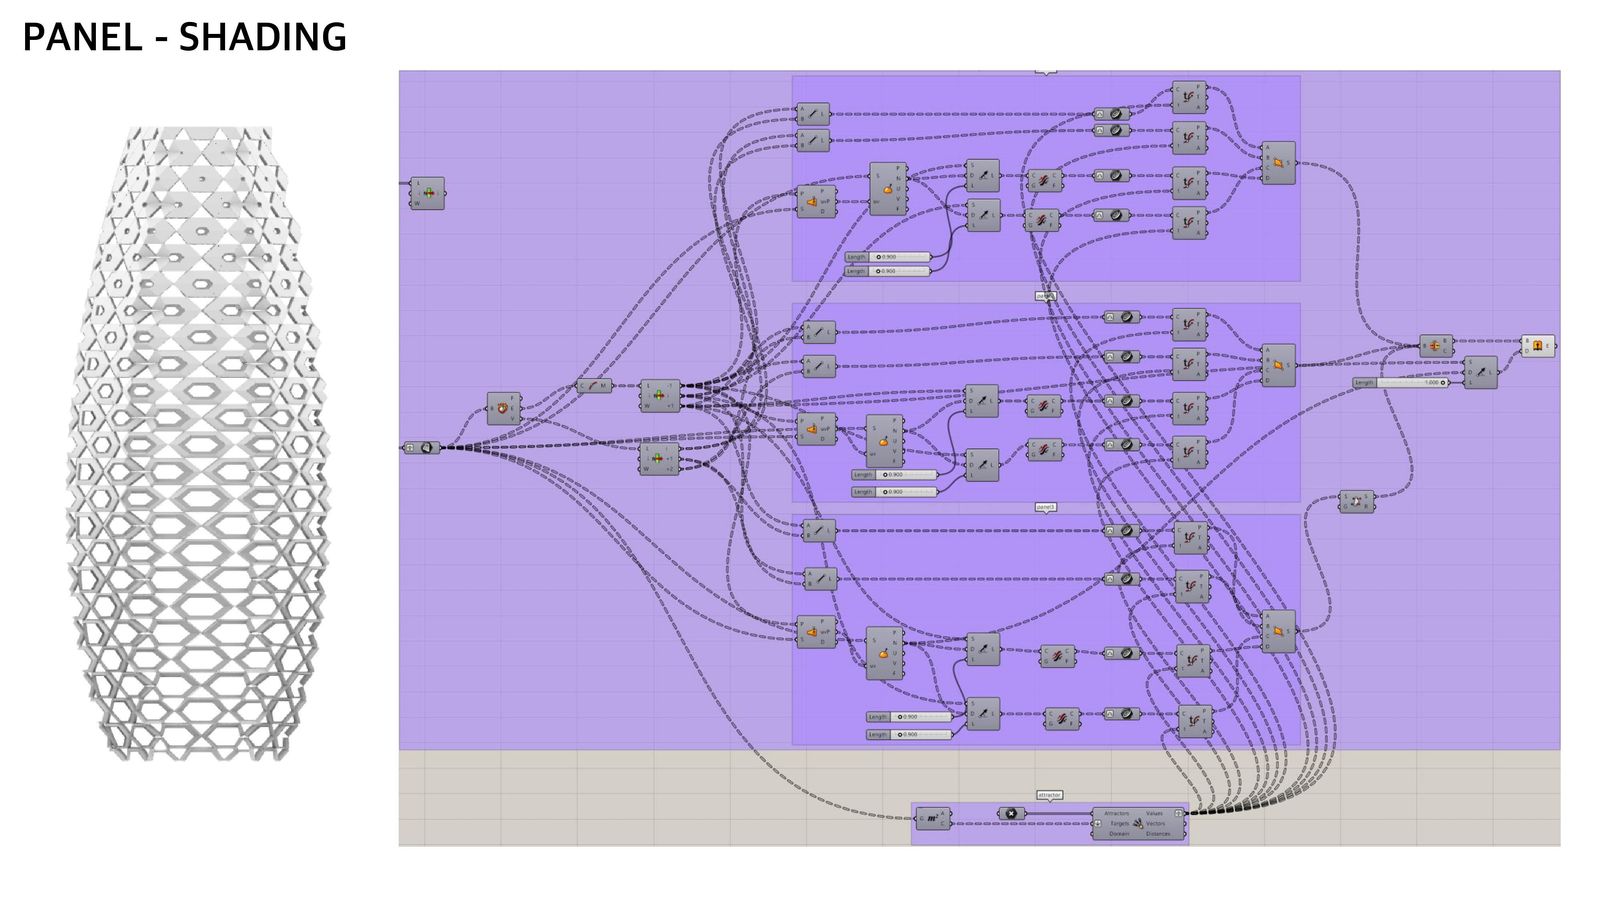Select Evaluate Surface component in top group
Viewport: 1600px width, 900px height.
click(888, 189)
